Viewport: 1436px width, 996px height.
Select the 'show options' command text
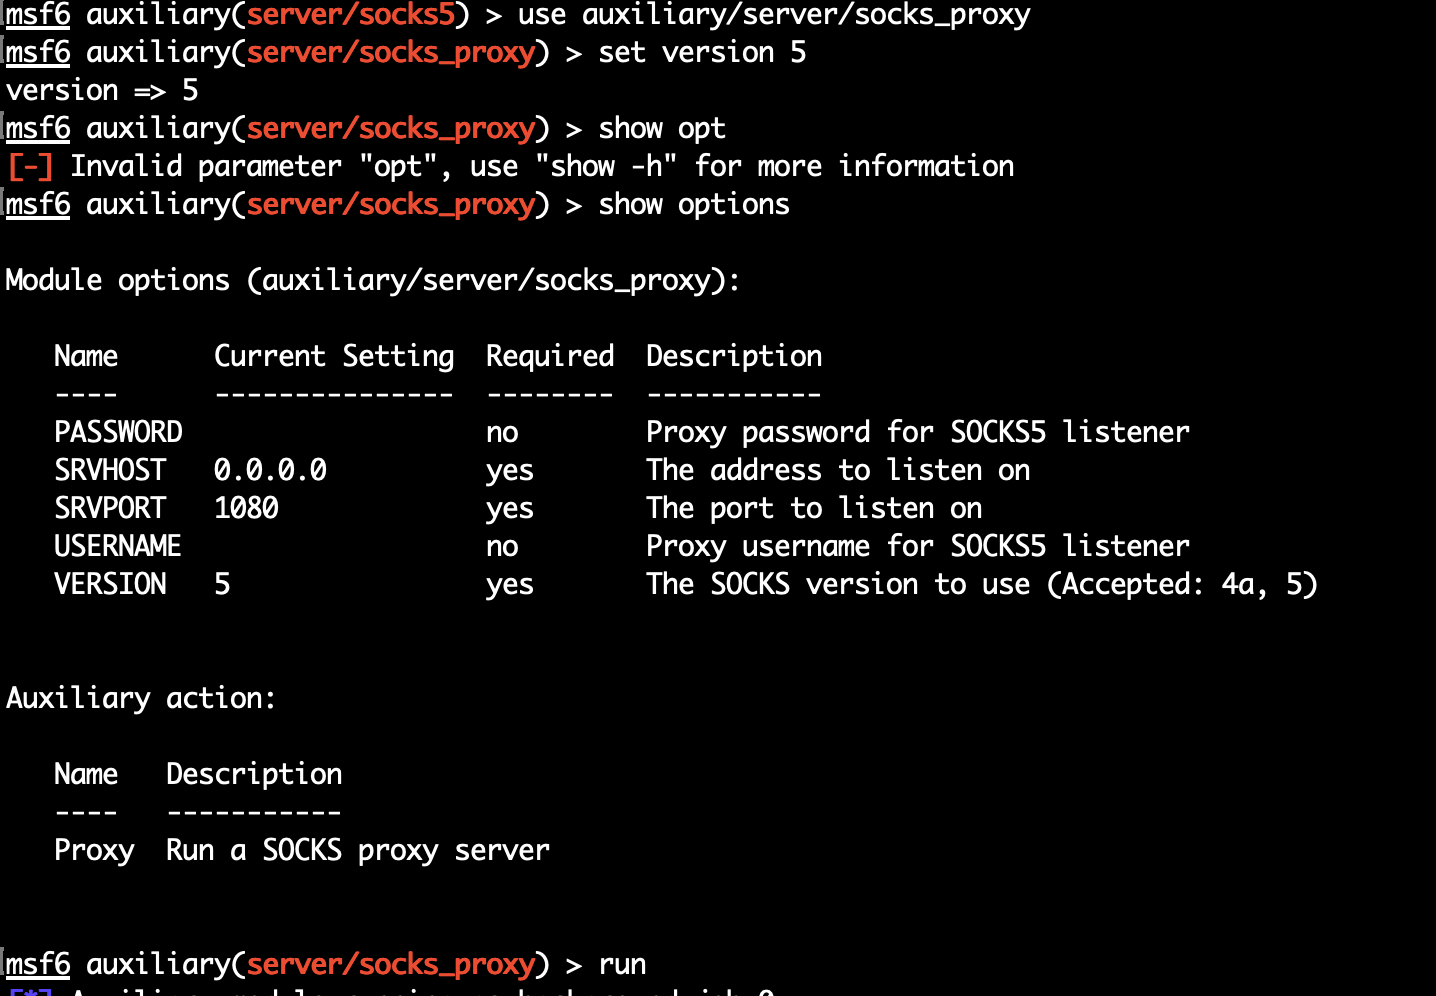[693, 203]
